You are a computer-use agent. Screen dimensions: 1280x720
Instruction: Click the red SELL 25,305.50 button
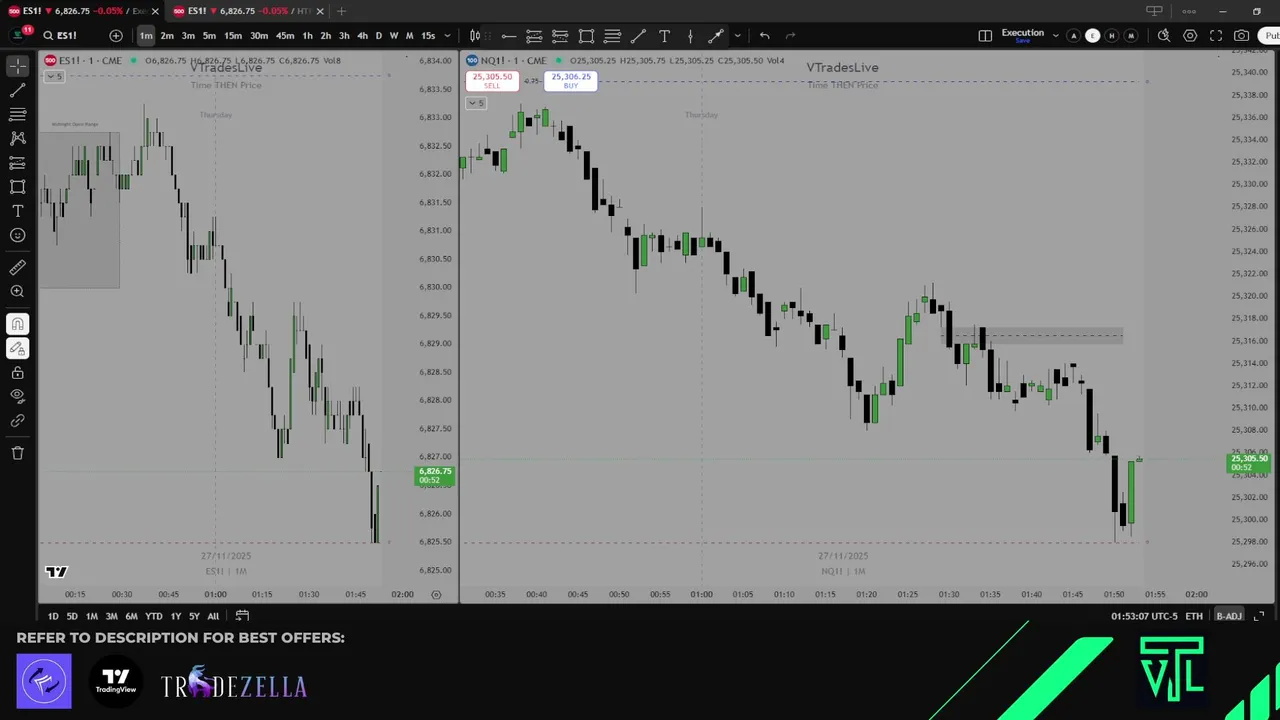(x=492, y=80)
